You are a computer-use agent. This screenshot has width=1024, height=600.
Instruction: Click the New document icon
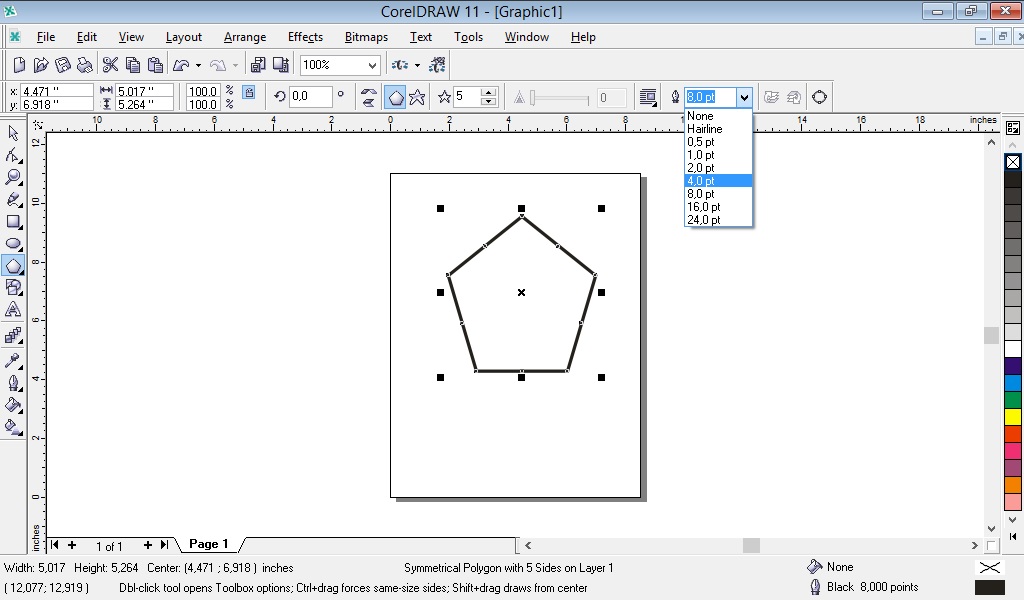tap(20, 65)
